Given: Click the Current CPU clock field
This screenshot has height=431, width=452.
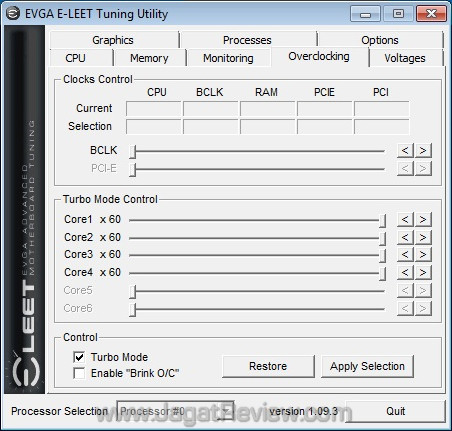Looking at the screenshot, I should (154, 109).
